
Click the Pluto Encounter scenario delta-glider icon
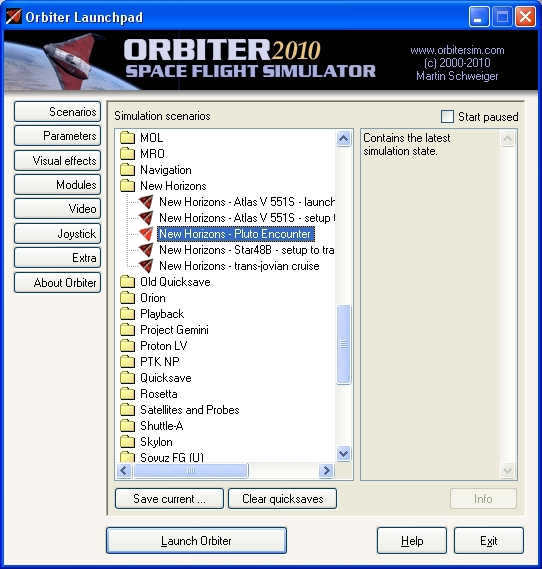coord(146,234)
